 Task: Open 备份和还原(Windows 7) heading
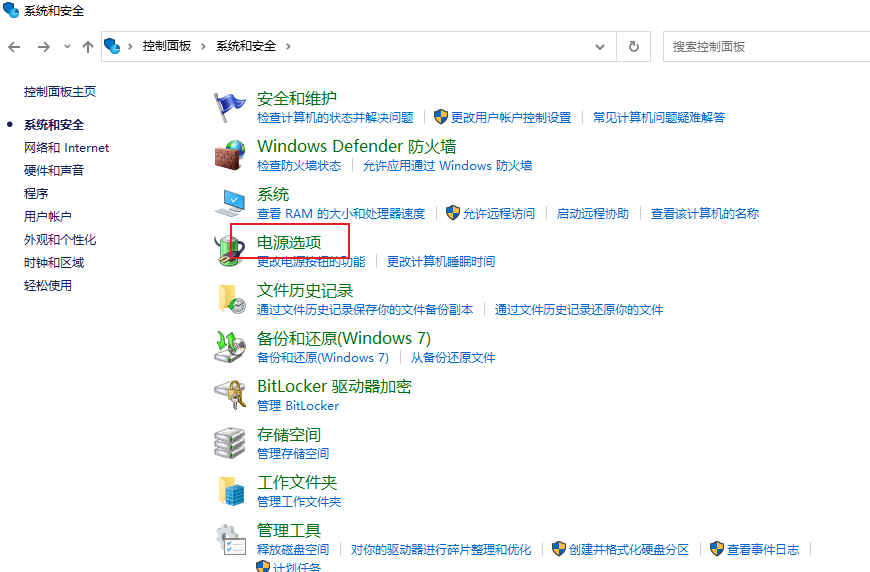(x=344, y=338)
